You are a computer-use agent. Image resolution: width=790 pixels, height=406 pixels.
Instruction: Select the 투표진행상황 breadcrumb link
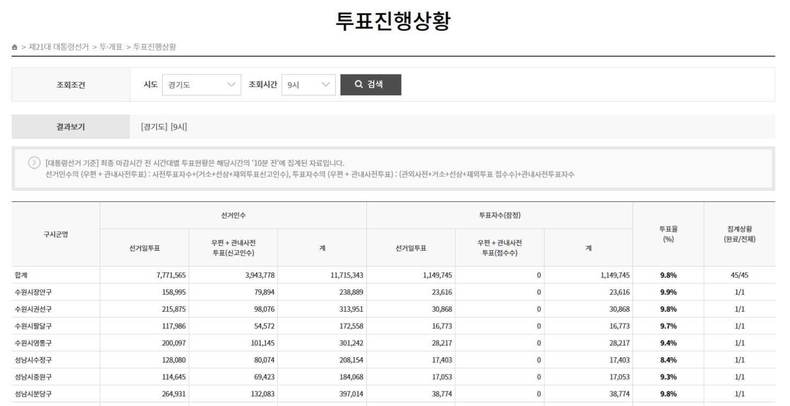155,47
